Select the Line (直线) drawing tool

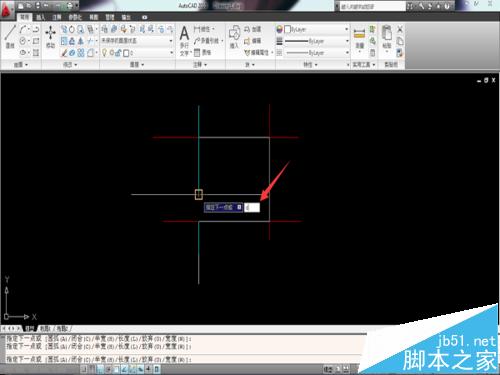pyautogui.click(x=10, y=36)
